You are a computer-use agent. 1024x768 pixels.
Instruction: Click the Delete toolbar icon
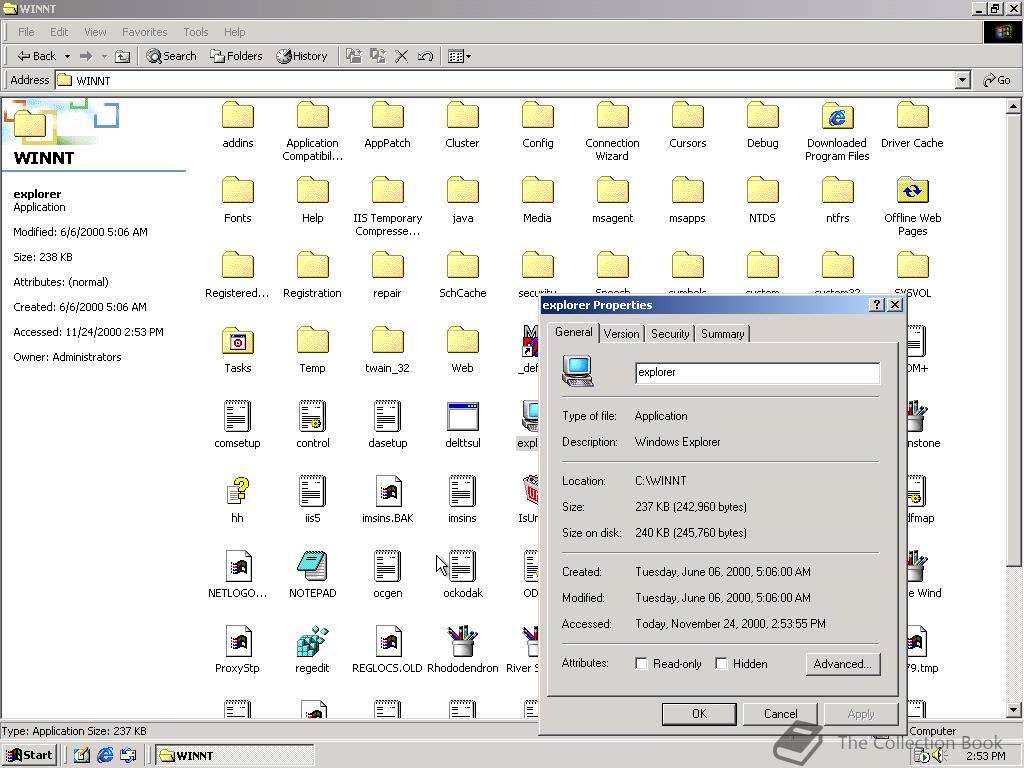402,56
